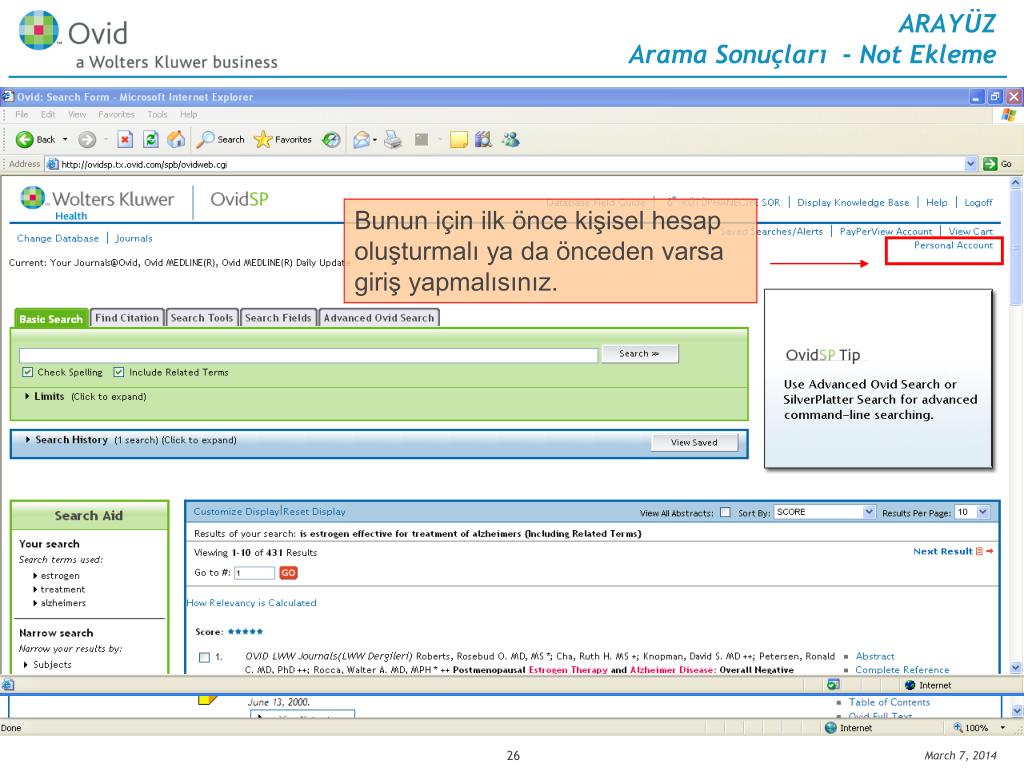Open the Favorites menu in the menu bar

pos(116,114)
